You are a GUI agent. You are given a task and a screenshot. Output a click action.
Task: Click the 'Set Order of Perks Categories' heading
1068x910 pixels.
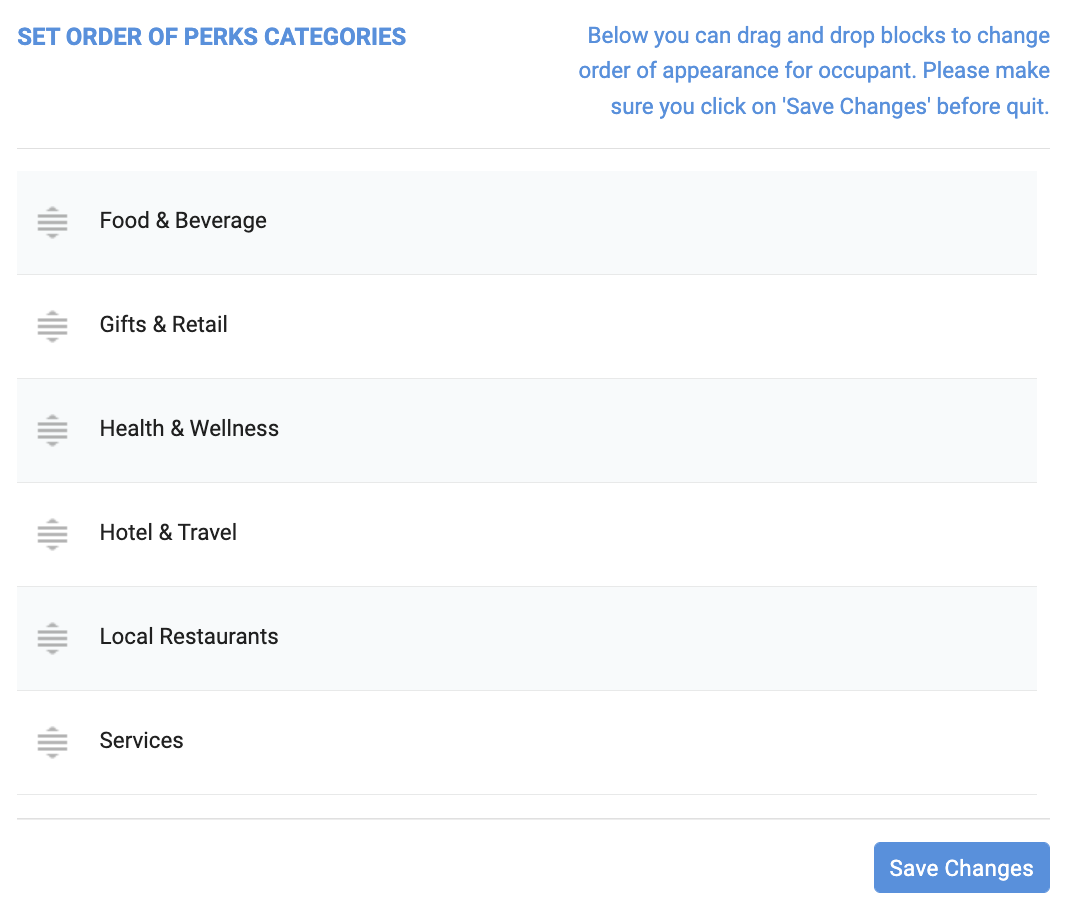coord(212,38)
